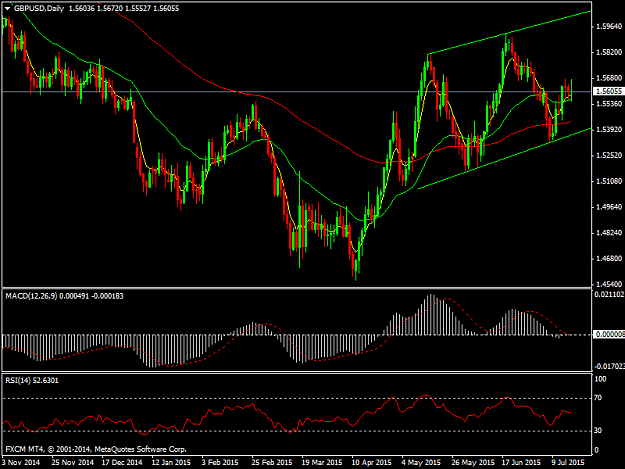Click the 19 Mar 2015 date label

click(x=321, y=463)
